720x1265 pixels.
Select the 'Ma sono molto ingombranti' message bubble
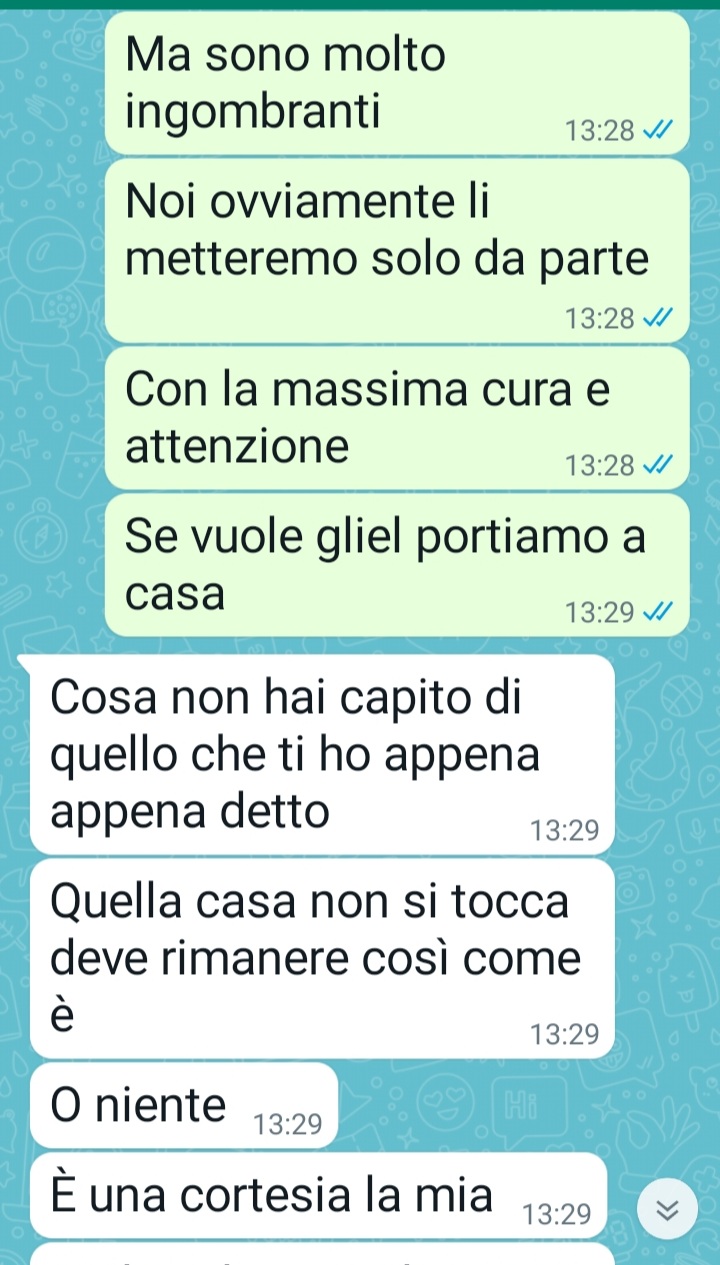(397, 83)
